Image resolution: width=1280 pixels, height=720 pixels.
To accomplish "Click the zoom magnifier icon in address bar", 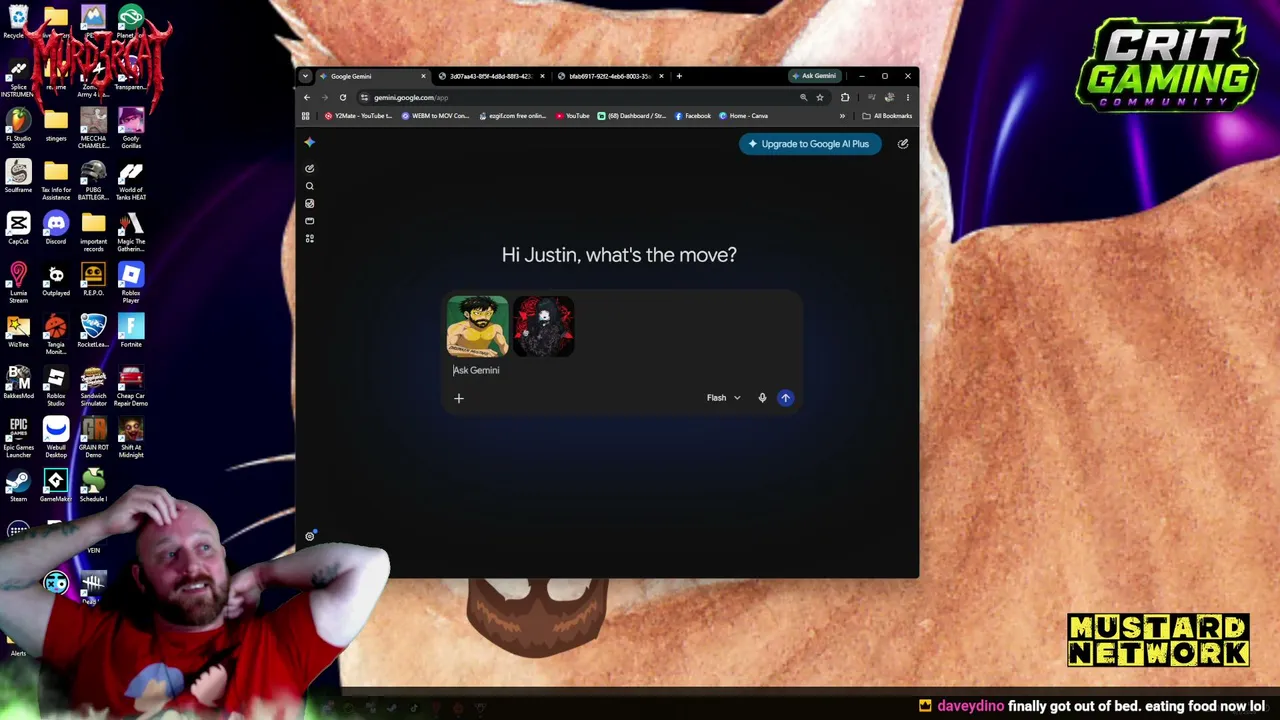I will click(x=803, y=97).
